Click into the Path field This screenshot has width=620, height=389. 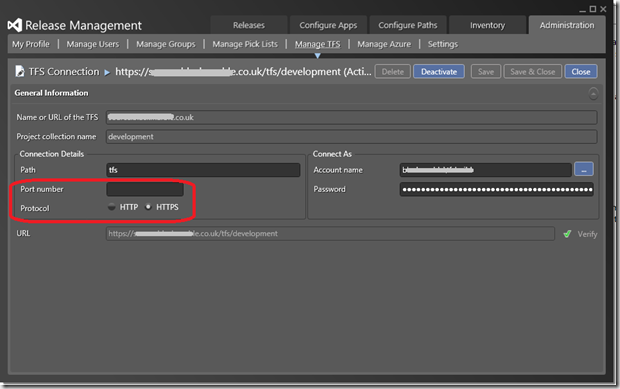click(x=203, y=170)
